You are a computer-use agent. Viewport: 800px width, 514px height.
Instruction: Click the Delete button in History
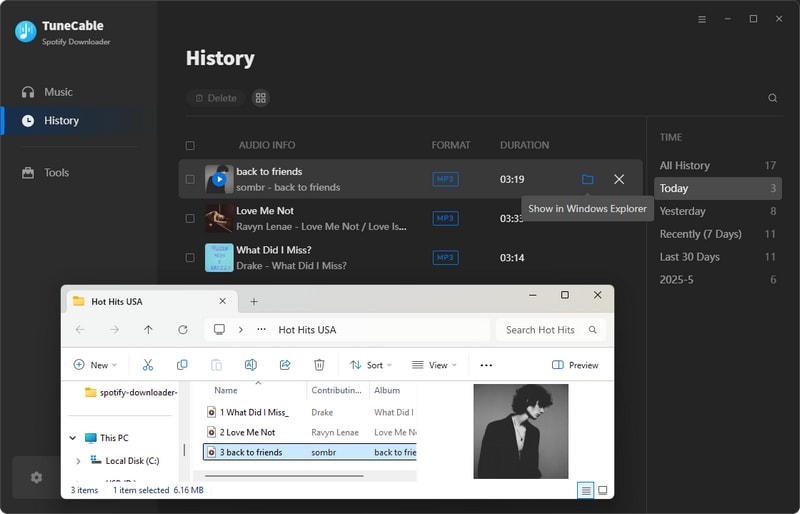[x=216, y=98]
